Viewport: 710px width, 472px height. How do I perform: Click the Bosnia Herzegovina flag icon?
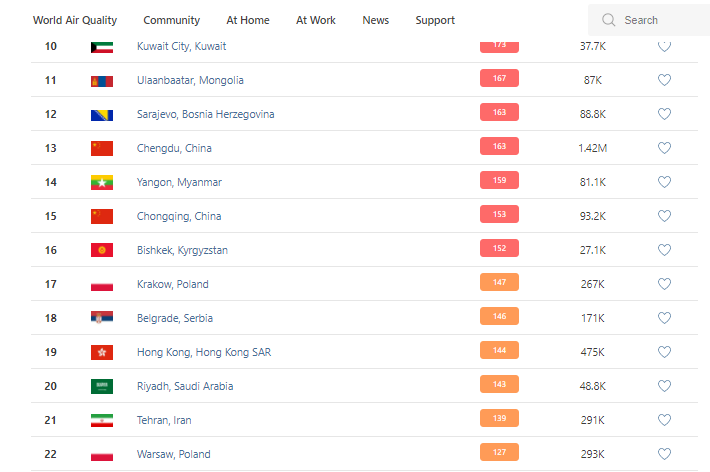(102, 114)
